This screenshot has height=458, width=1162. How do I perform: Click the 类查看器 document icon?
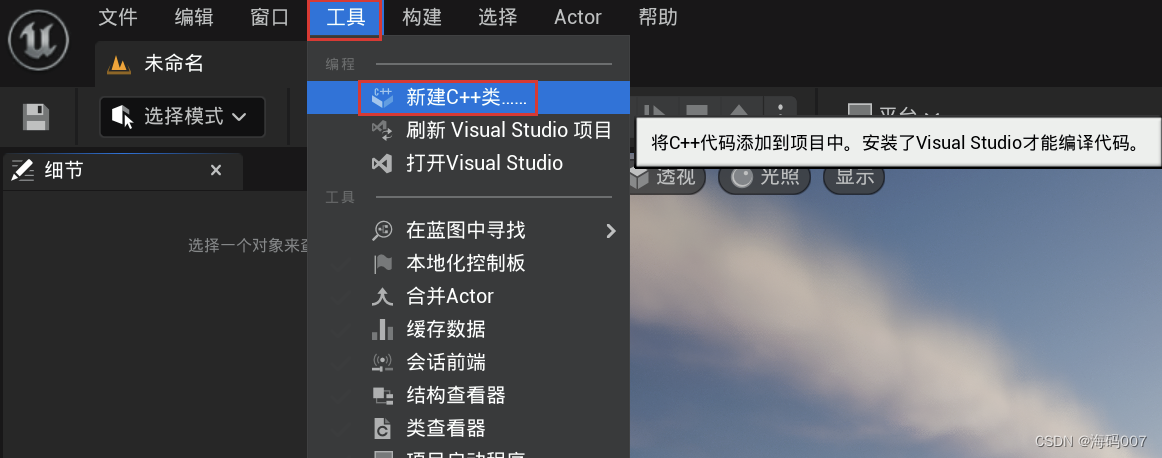click(382, 428)
